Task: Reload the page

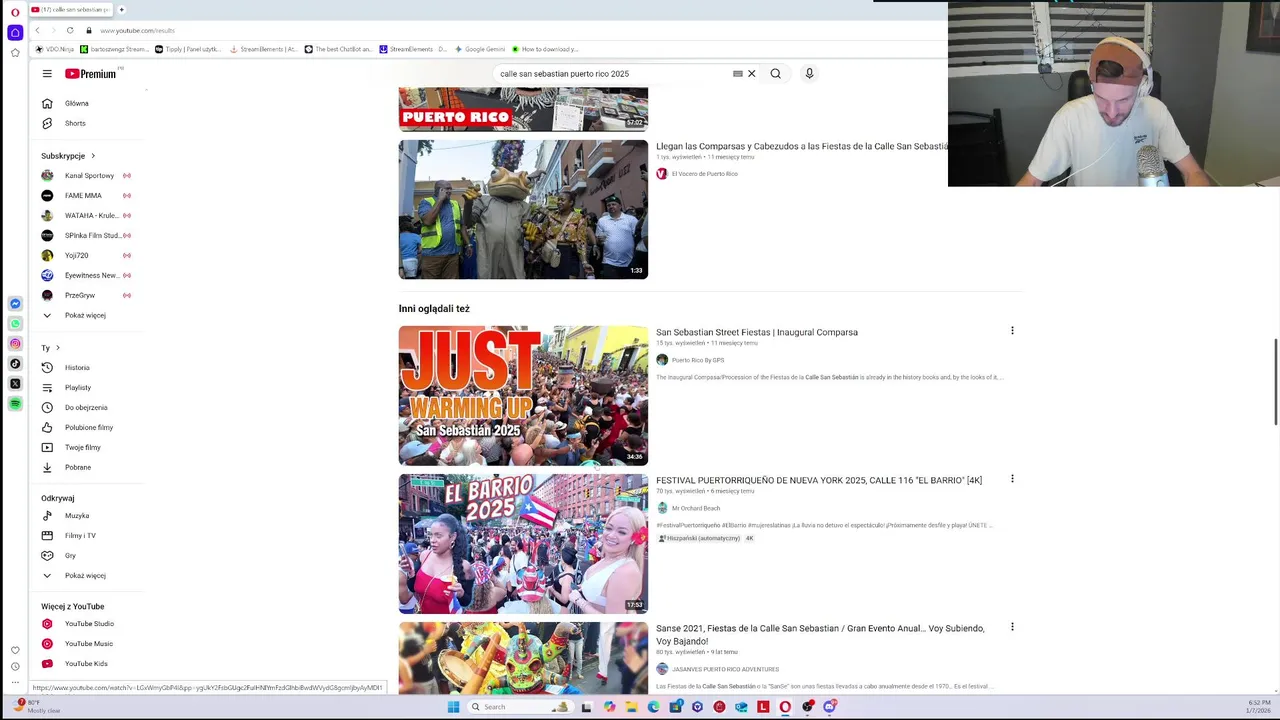Action: (x=70, y=30)
